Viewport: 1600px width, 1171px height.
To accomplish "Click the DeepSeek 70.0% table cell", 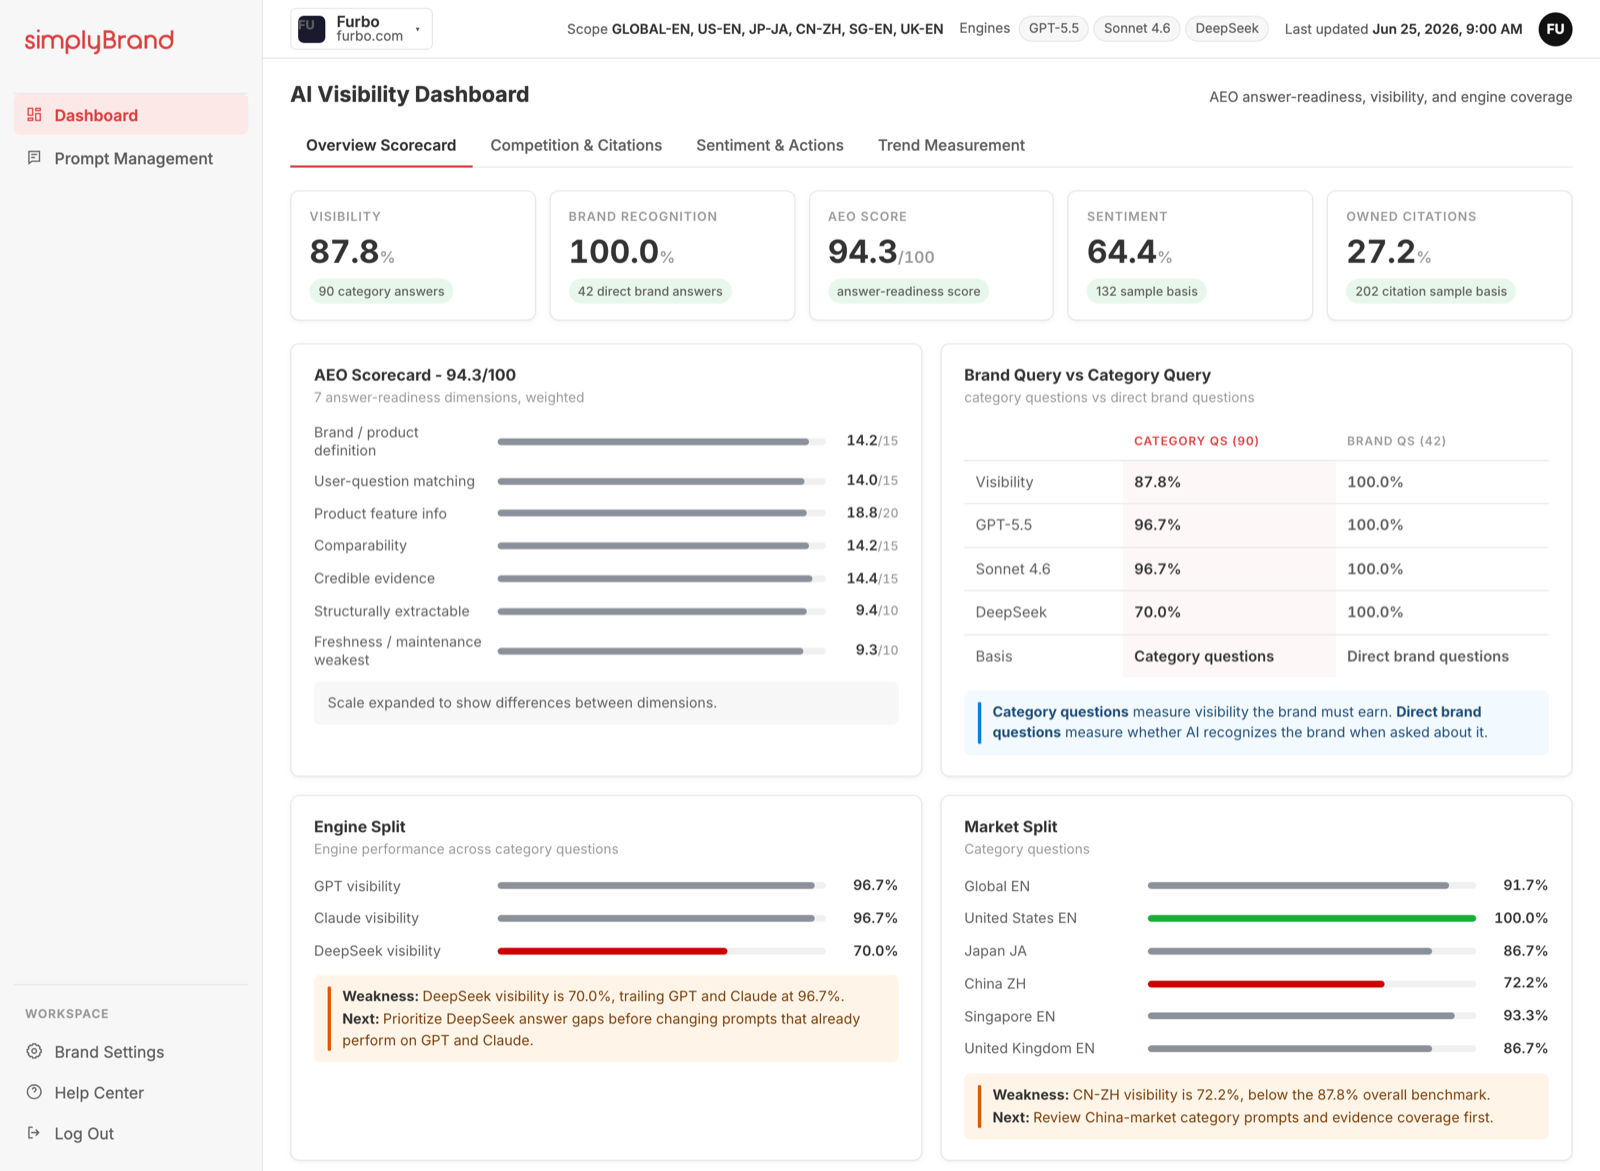I will click(x=1228, y=612).
